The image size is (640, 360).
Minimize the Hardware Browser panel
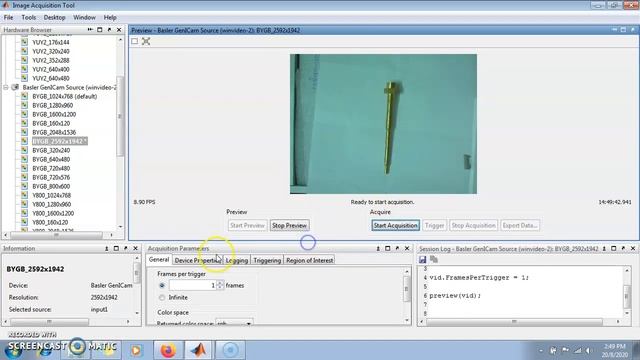pyautogui.click(x=90, y=30)
